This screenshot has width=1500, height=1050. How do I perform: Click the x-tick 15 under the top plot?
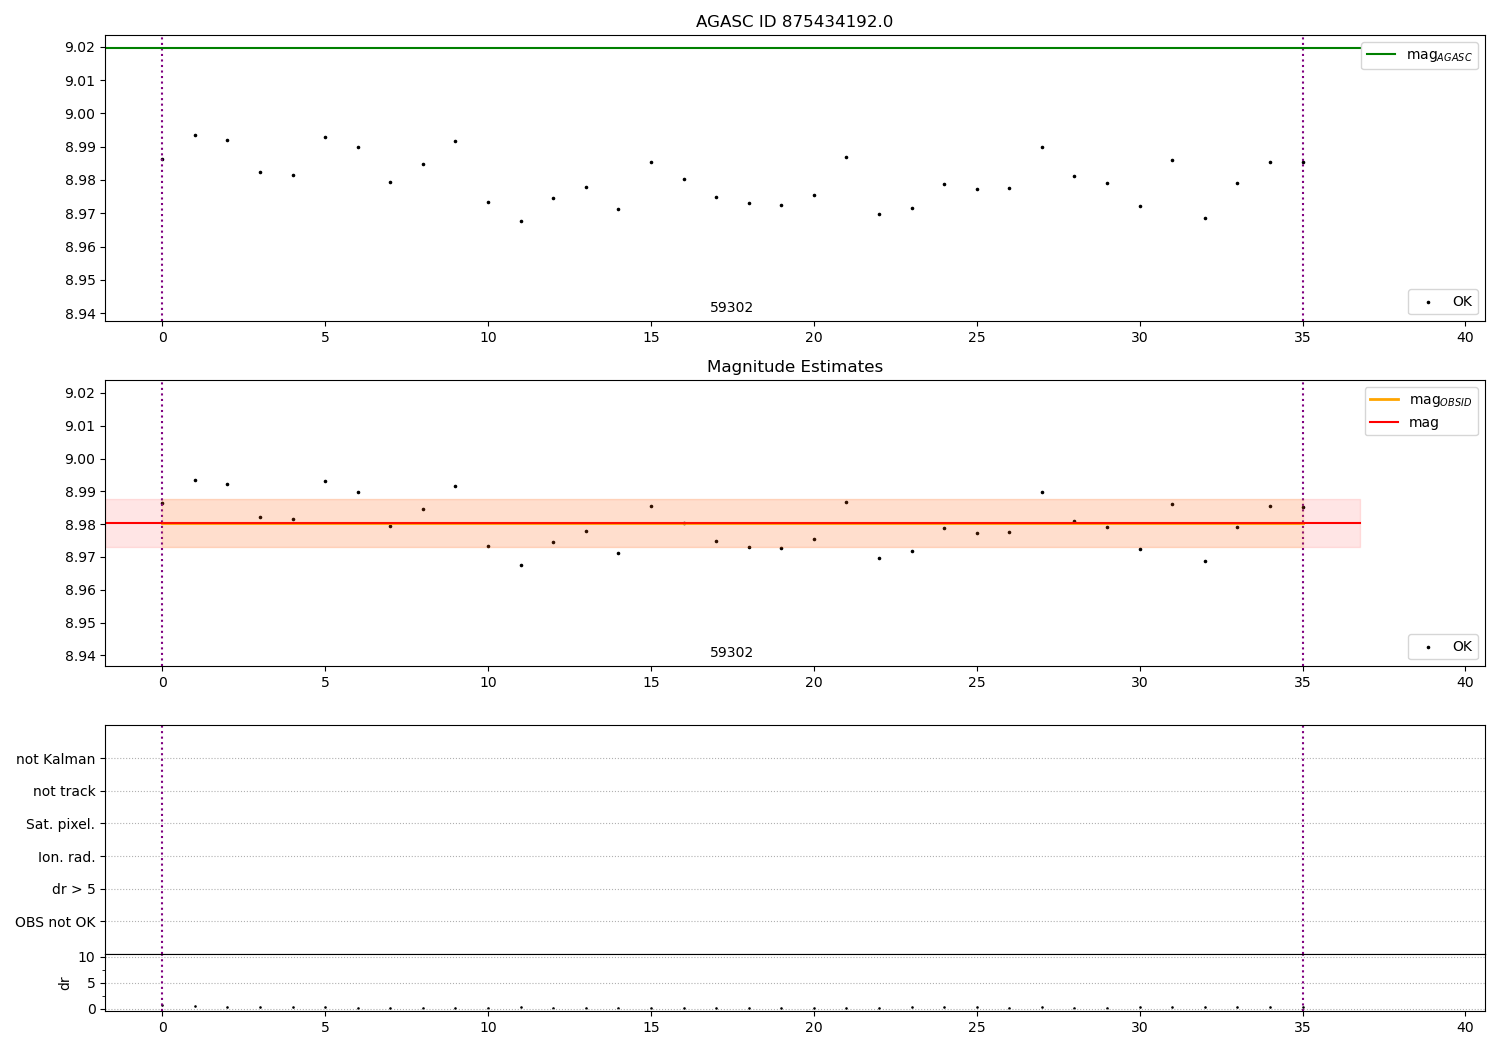click(651, 338)
